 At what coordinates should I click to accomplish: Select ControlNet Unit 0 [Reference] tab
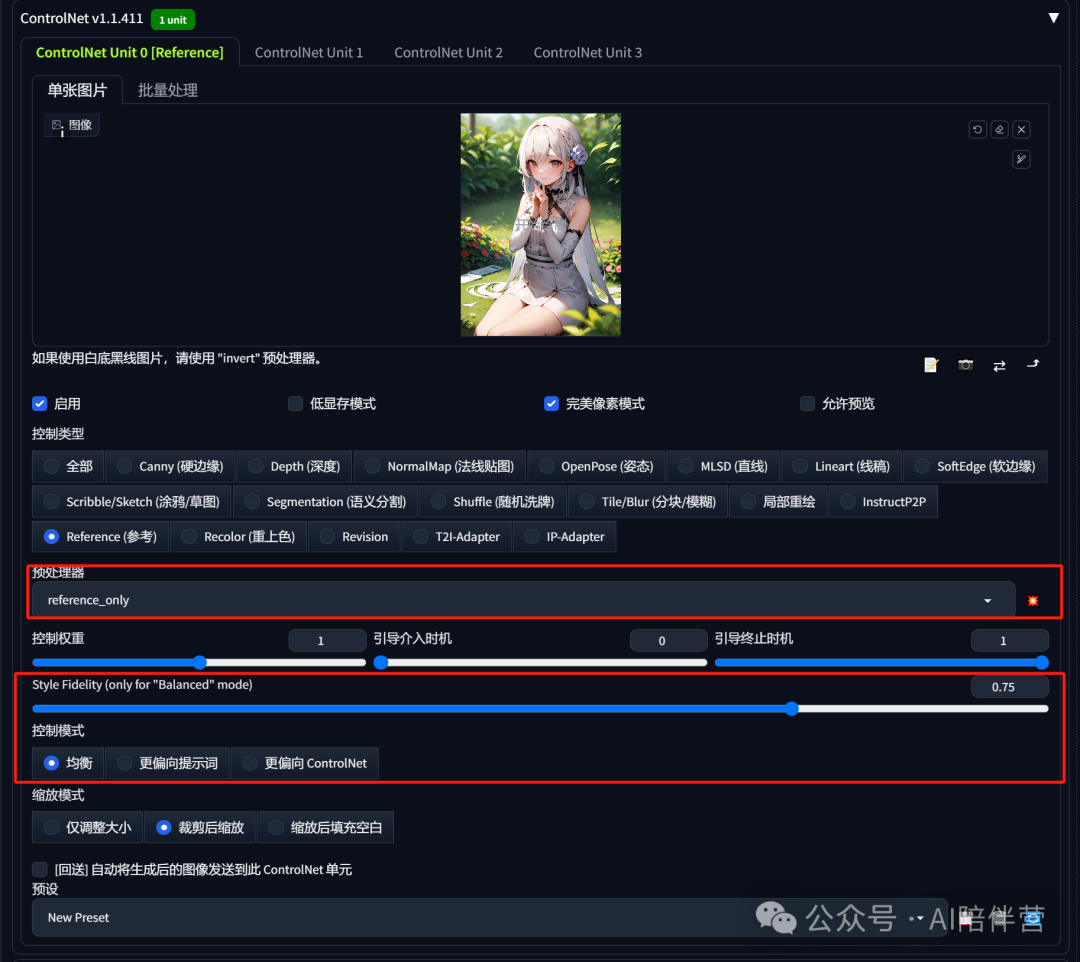click(x=129, y=52)
